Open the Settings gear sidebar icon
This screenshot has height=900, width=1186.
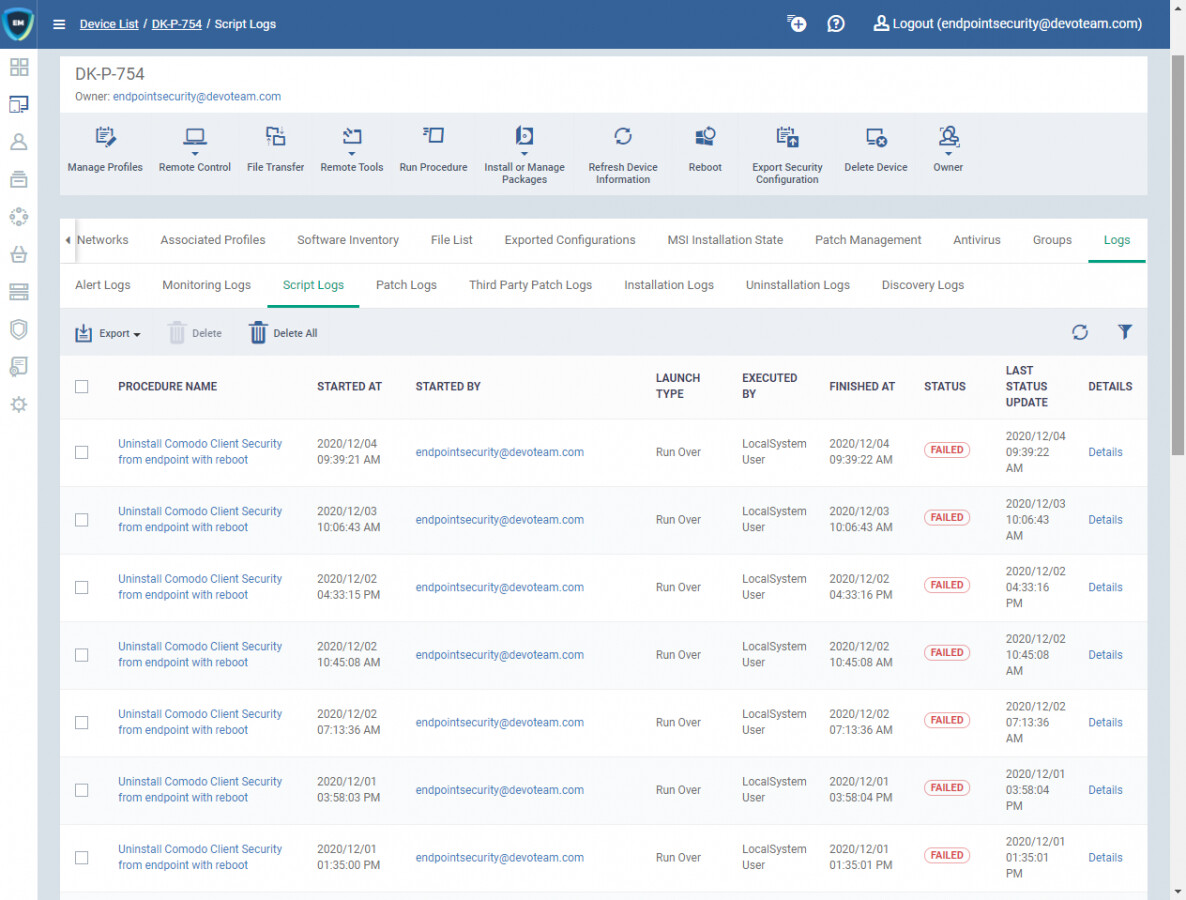click(19, 405)
